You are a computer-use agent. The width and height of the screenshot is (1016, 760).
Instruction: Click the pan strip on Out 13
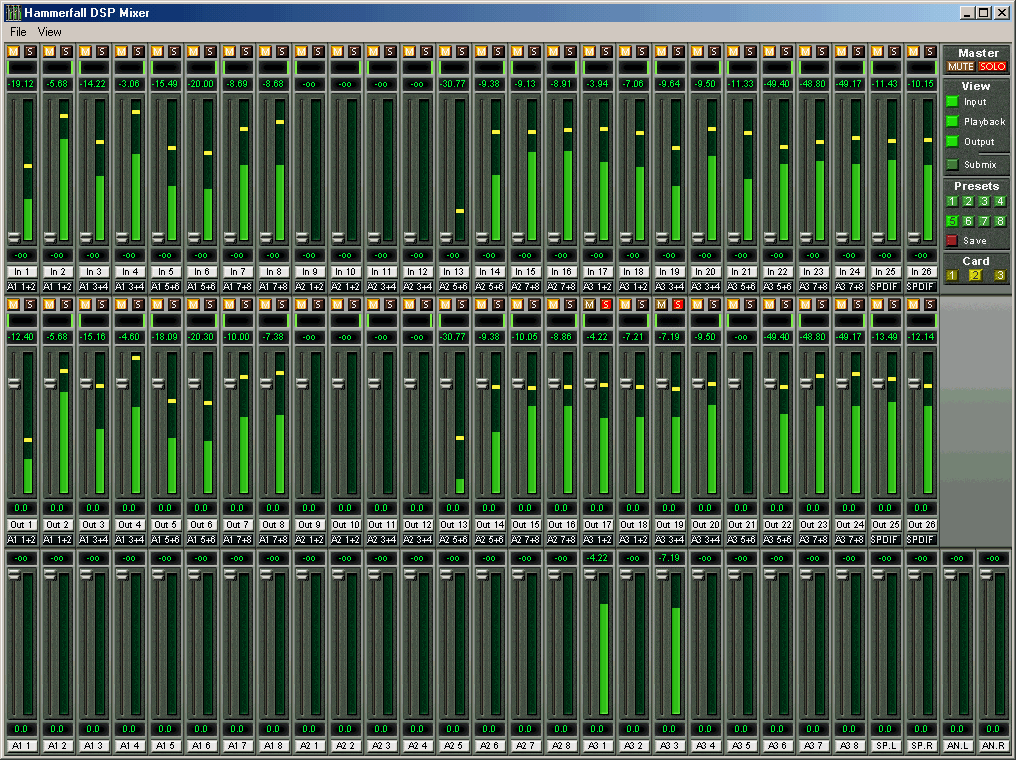[x=454, y=320]
